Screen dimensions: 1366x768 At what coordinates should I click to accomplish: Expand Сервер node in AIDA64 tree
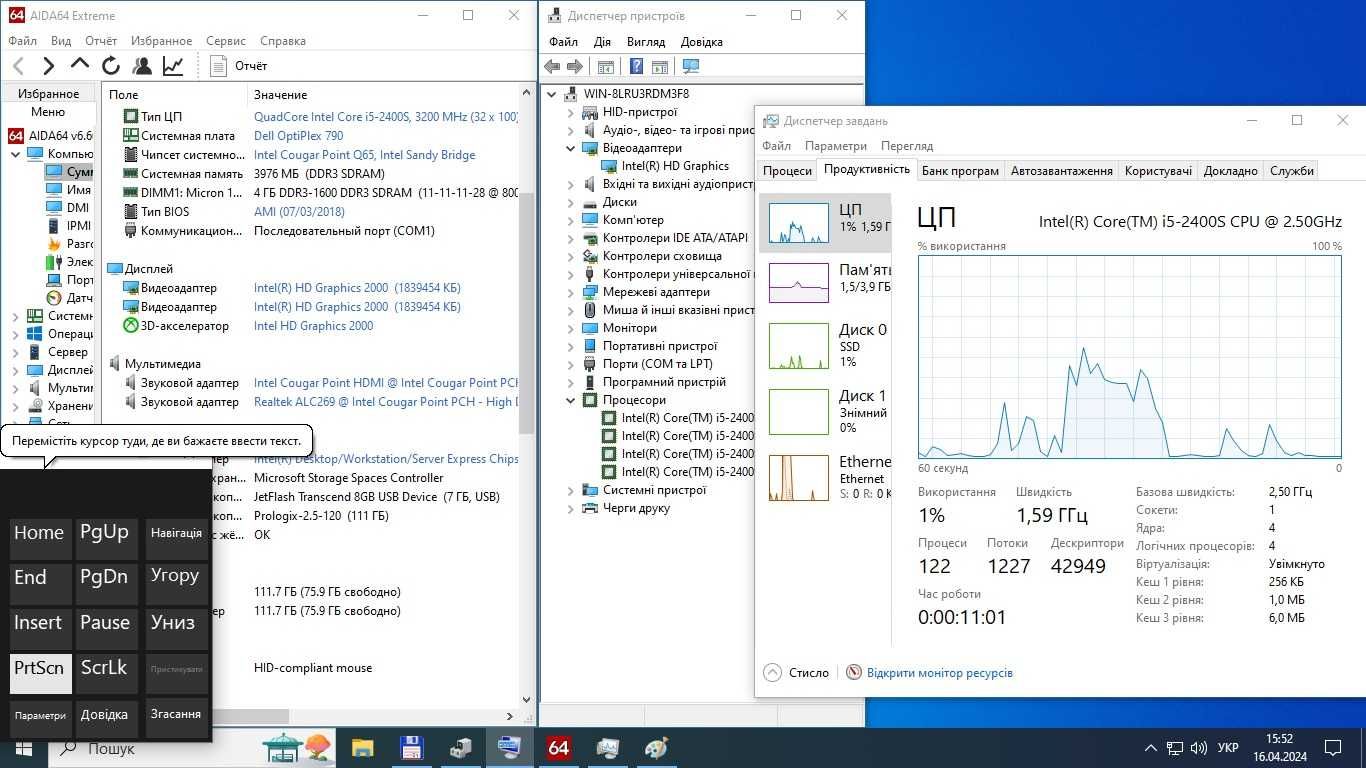pos(16,352)
